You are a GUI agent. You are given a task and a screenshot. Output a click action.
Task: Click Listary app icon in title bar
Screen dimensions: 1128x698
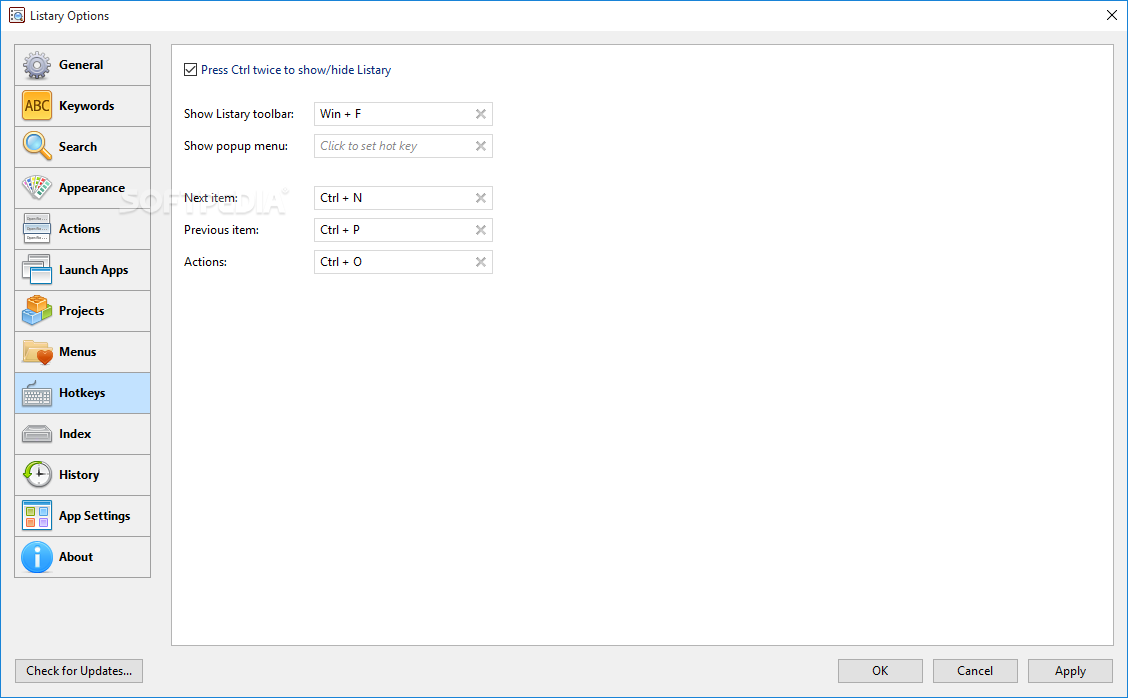click(x=17, y=15)
